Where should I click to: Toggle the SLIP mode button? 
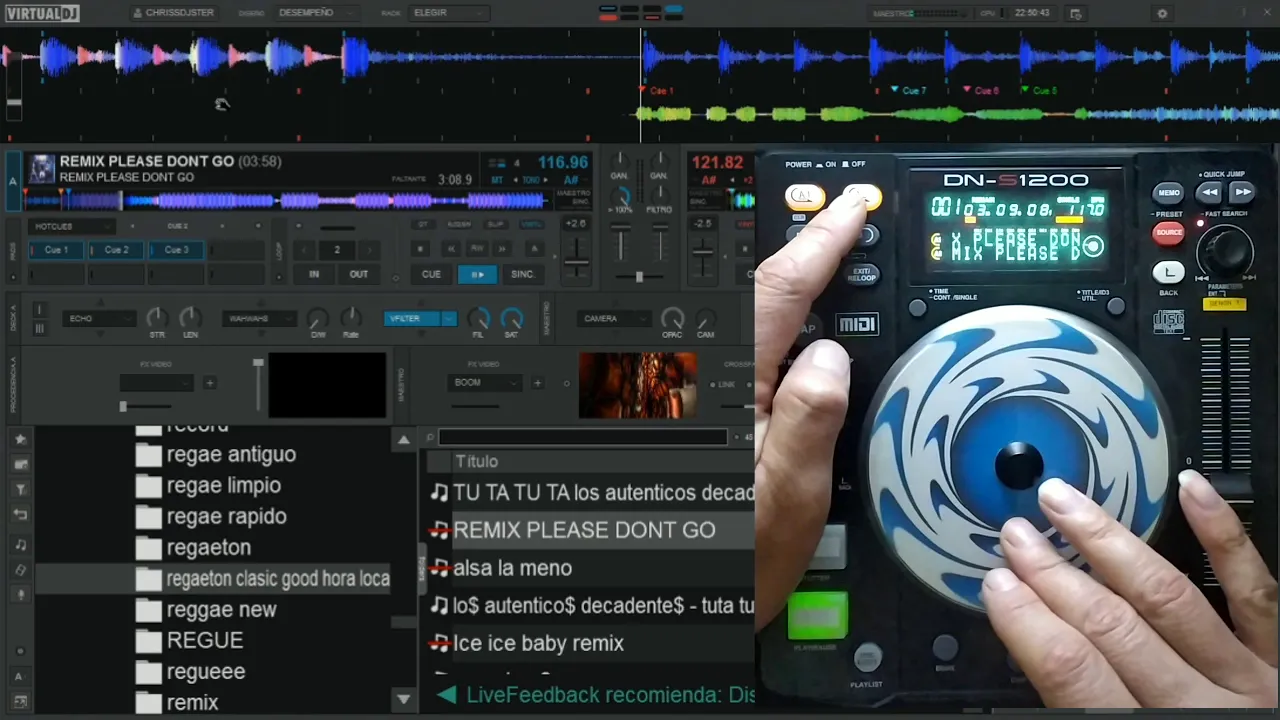(496, 225)
